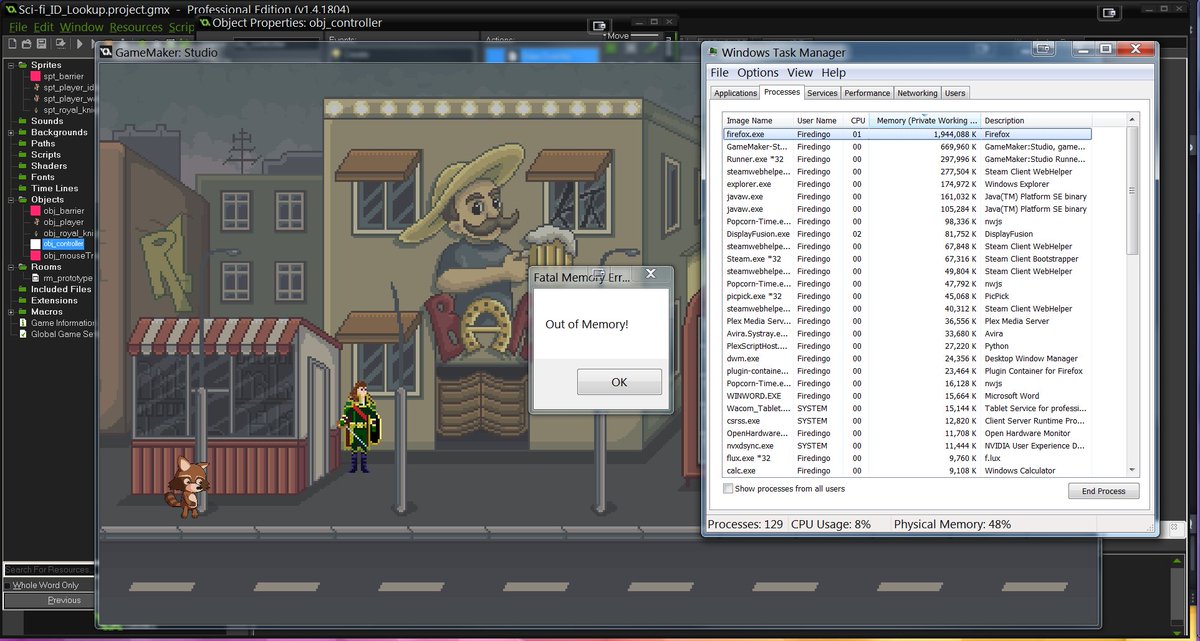Click OK in Out of Memory dialog
The image size is (1200, 641).
[619, 382]
